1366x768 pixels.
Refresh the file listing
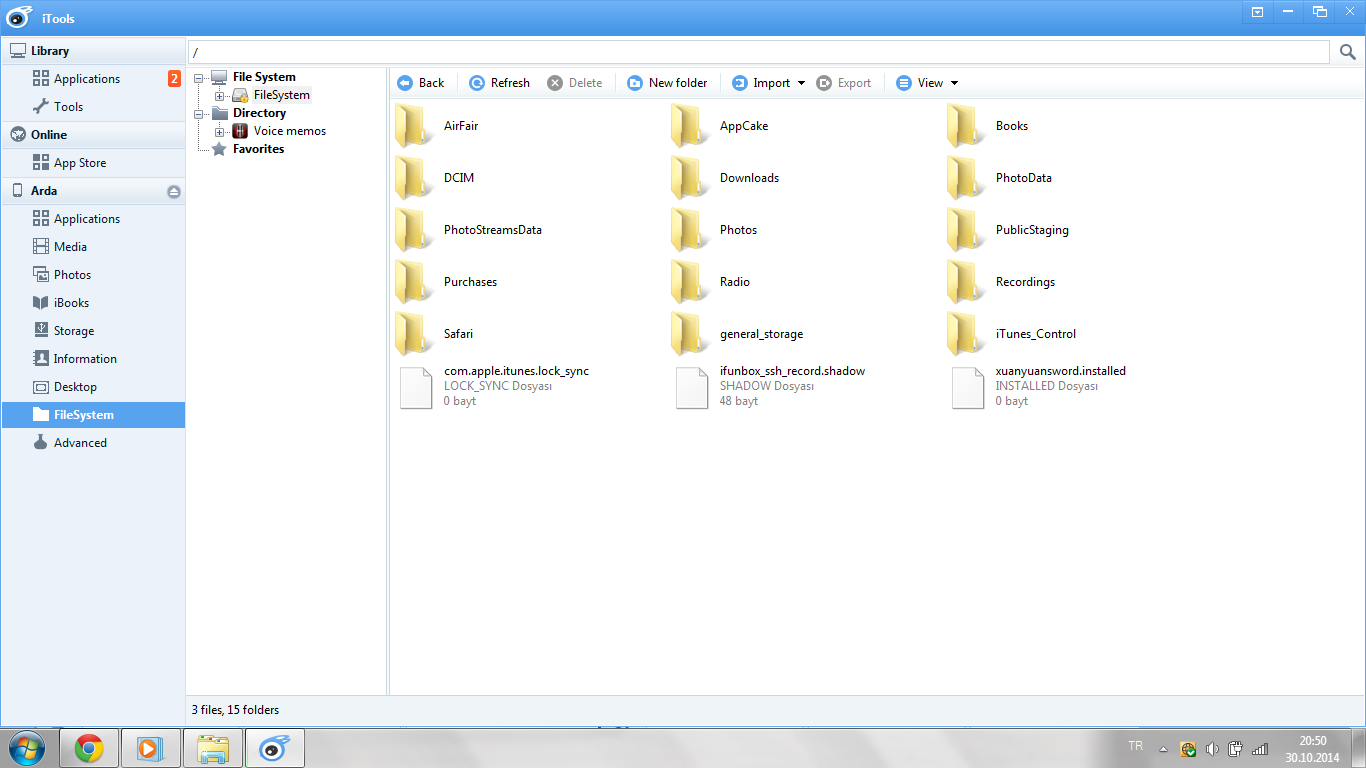point(499,83)
